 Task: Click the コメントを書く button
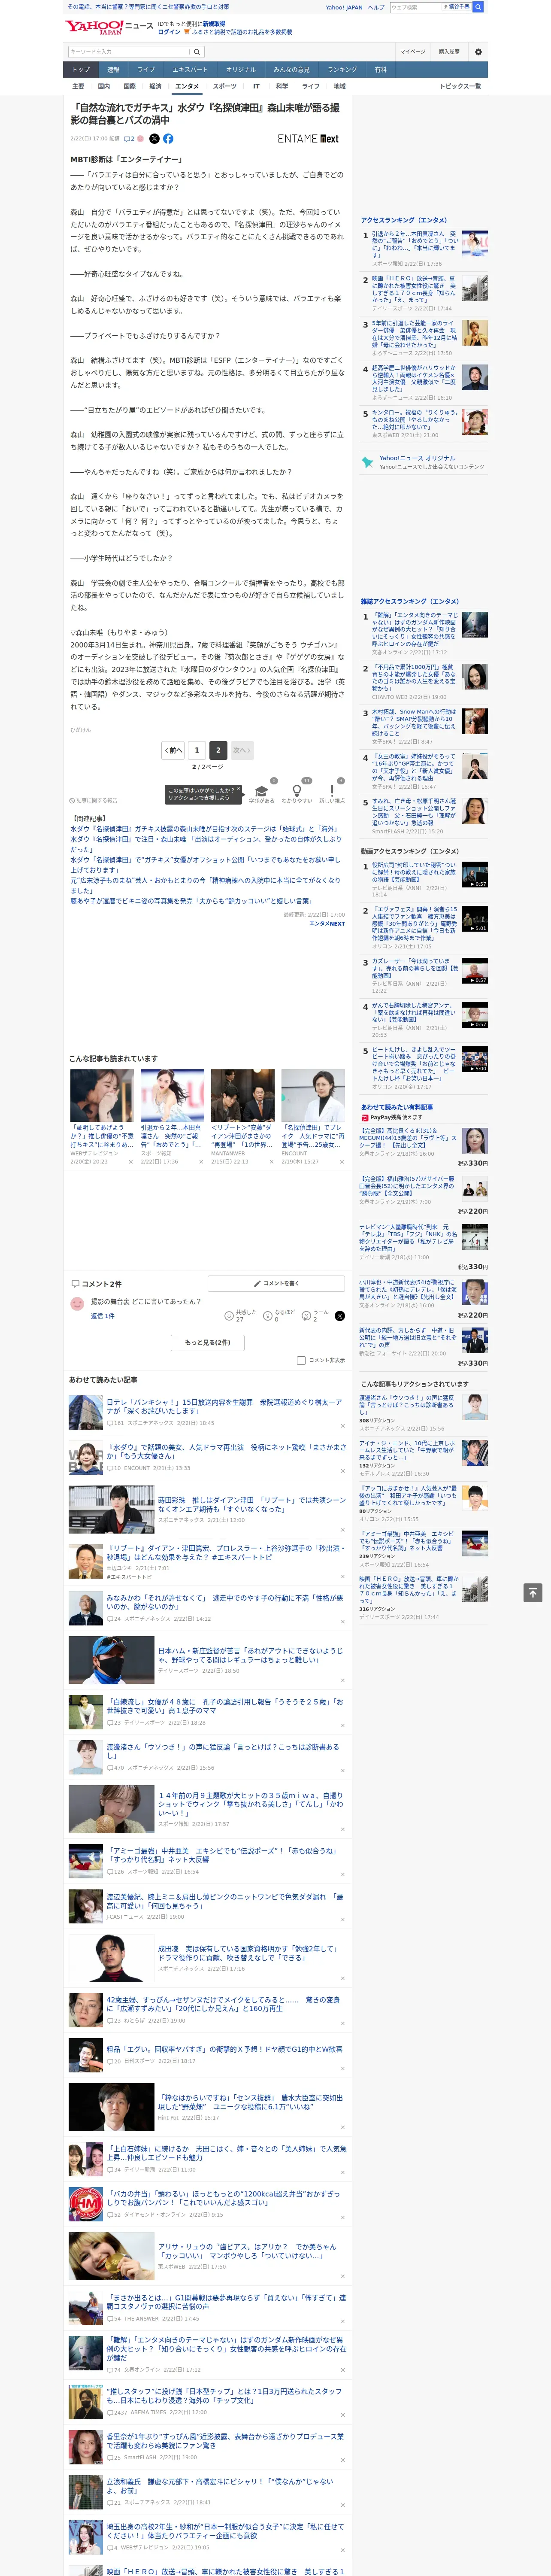pyautogui.click(x=276, y=1283)
